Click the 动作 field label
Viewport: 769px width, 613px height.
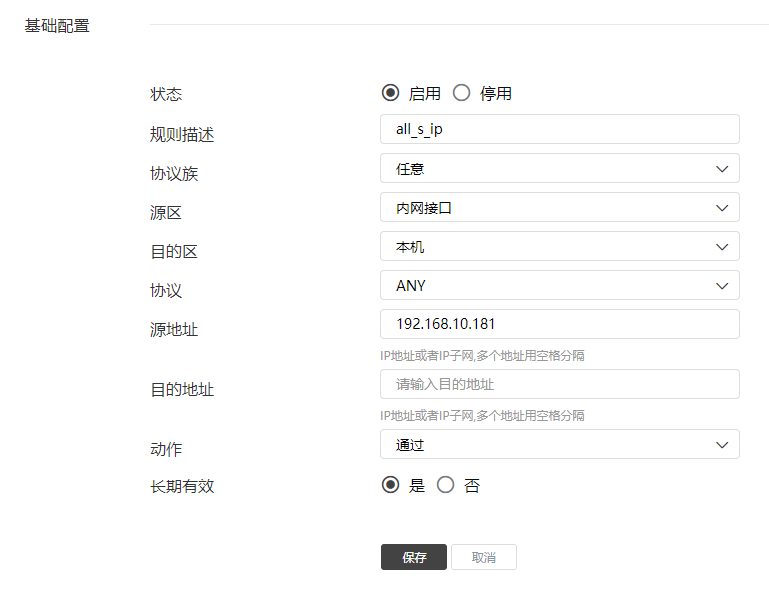point(166,450)
